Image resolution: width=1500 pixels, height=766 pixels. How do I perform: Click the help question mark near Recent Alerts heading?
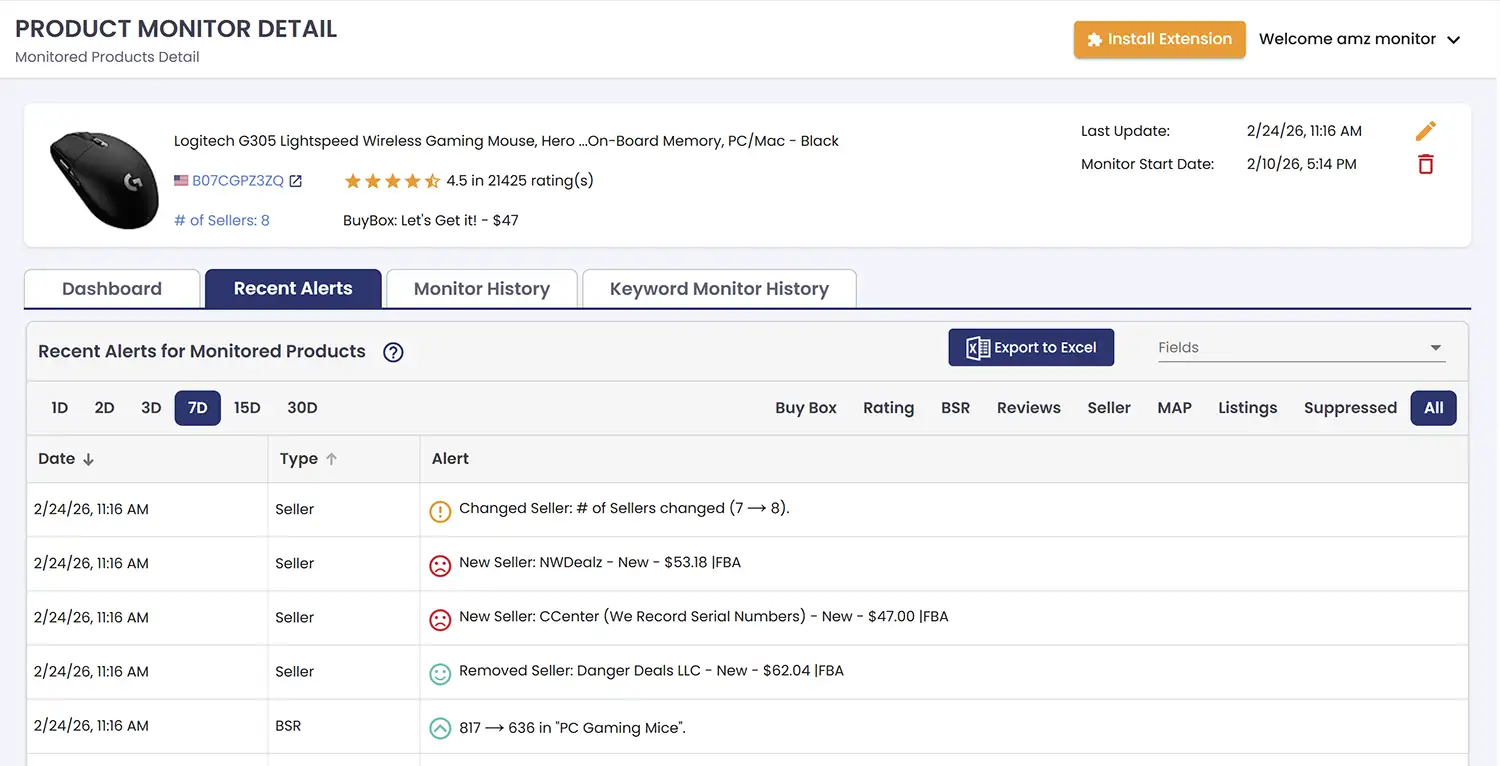(392, 352)
